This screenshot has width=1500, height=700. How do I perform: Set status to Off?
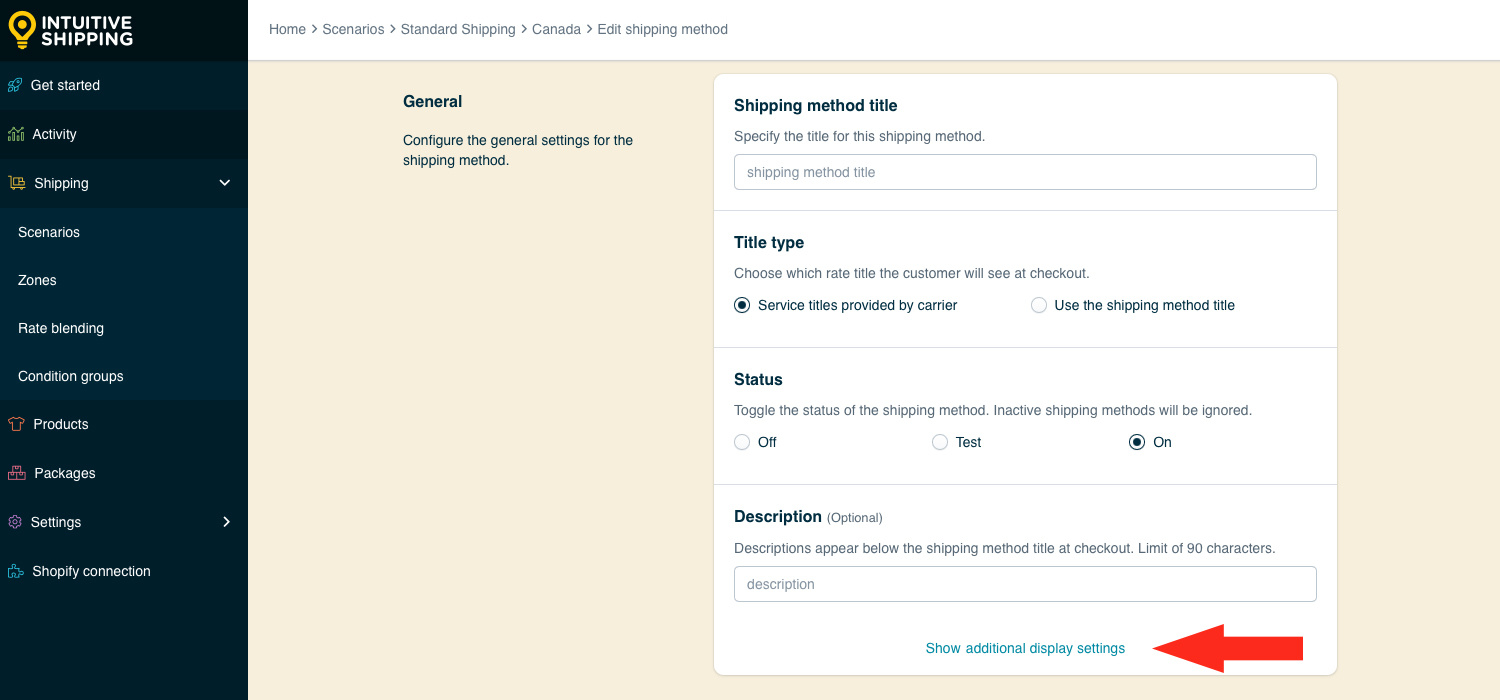(x=742, y=442)
